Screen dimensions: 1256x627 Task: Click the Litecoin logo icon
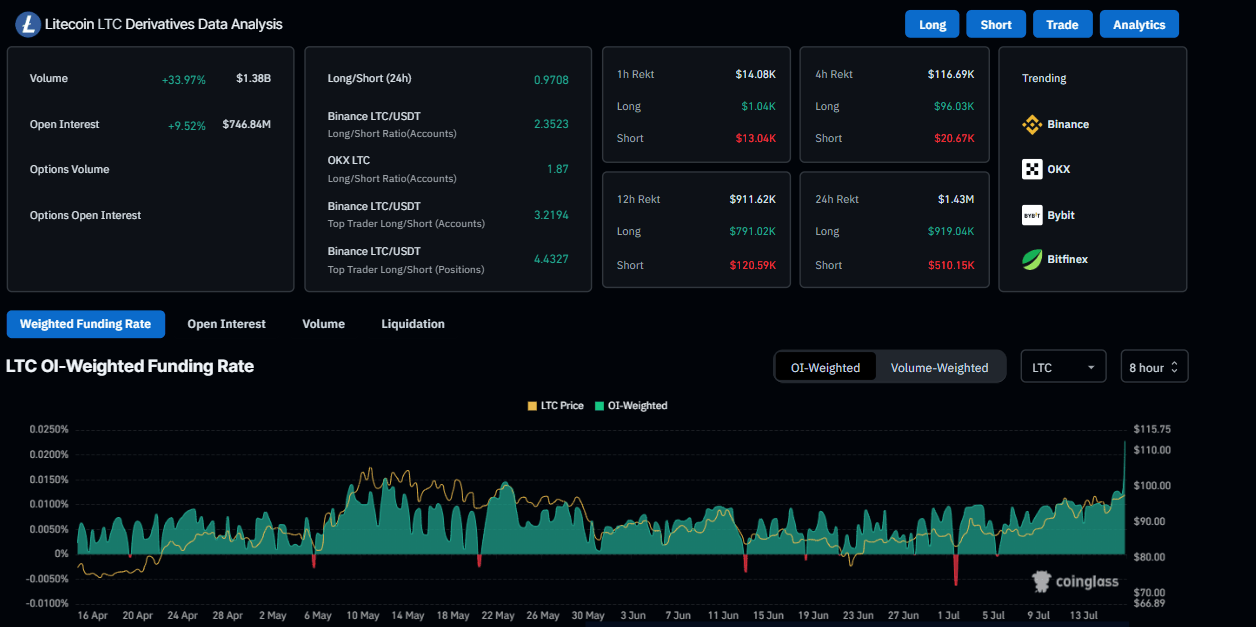pos(26,24)
